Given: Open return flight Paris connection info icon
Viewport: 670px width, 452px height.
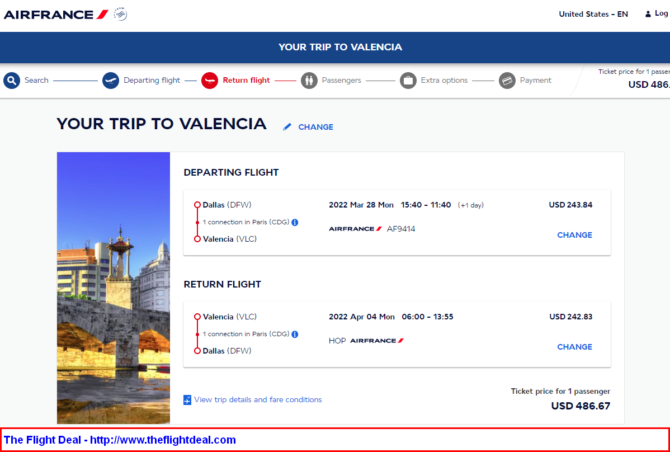Looking at the screenshot, I should coord(295,334).
